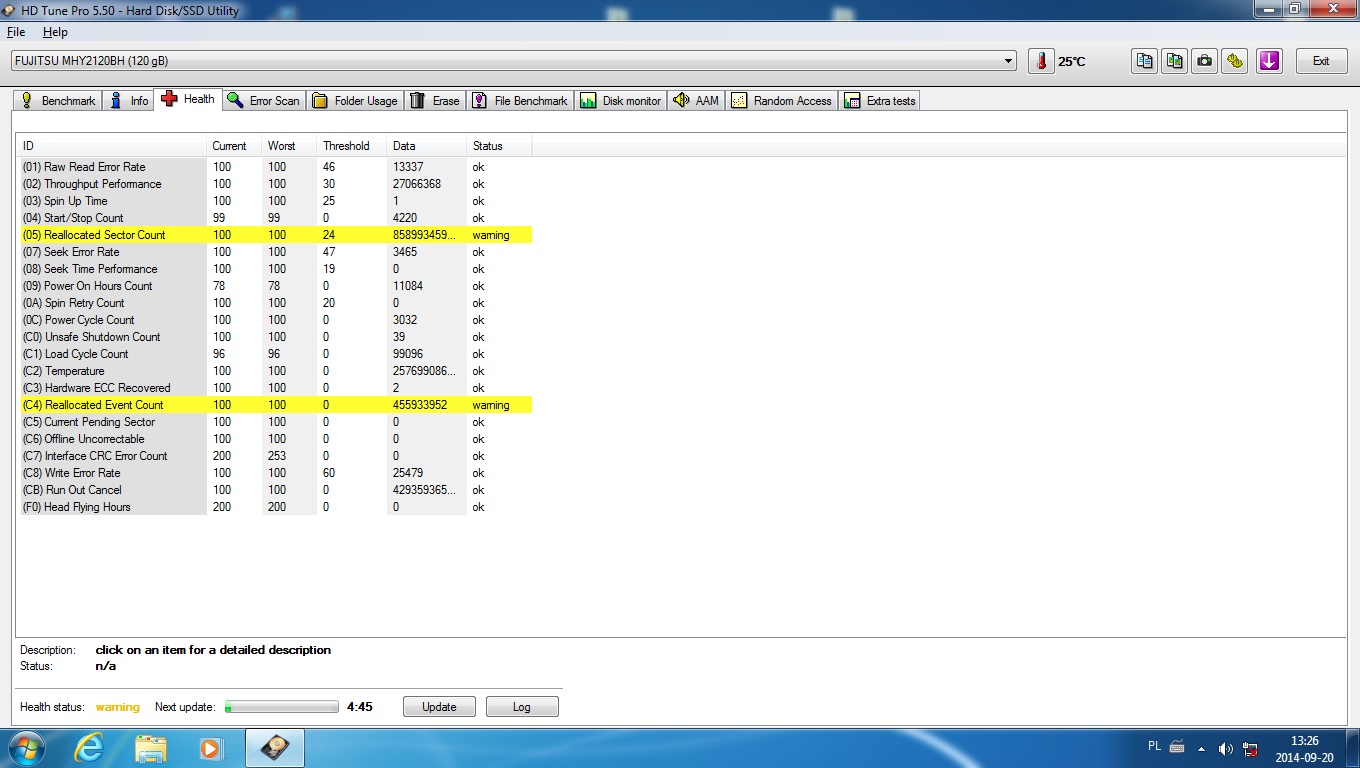Select the Hardware ECC Recovered row
This screenshot has width=1360, height=768.
click(x=275, y=388)
